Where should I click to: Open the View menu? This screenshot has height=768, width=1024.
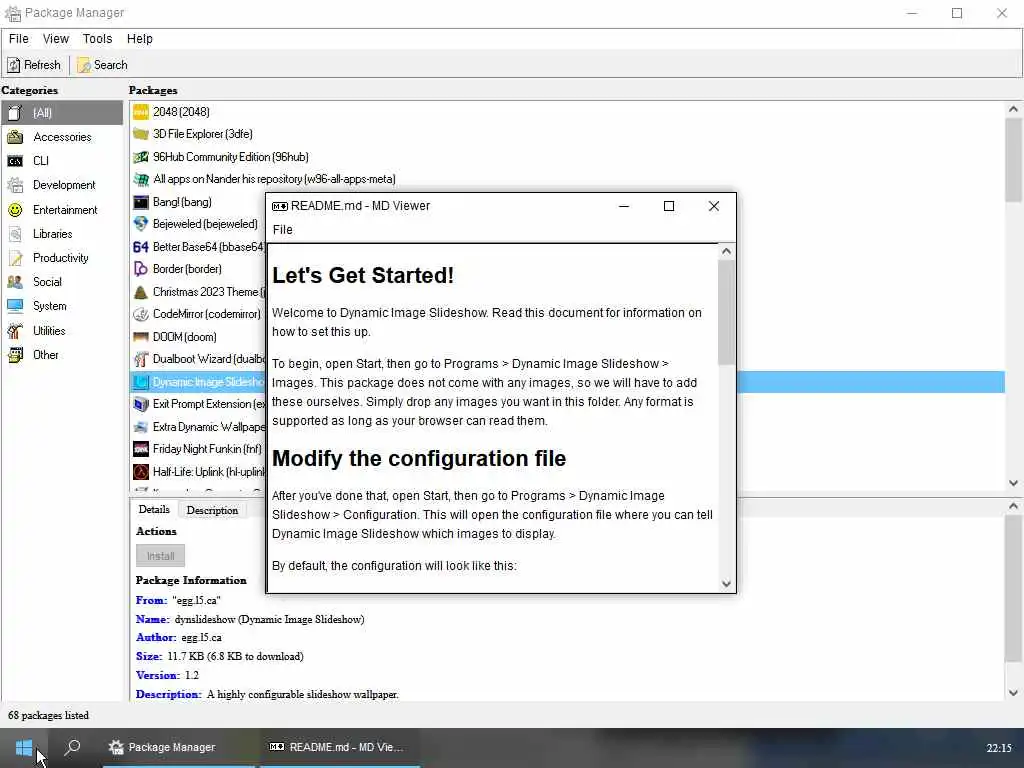56,39
